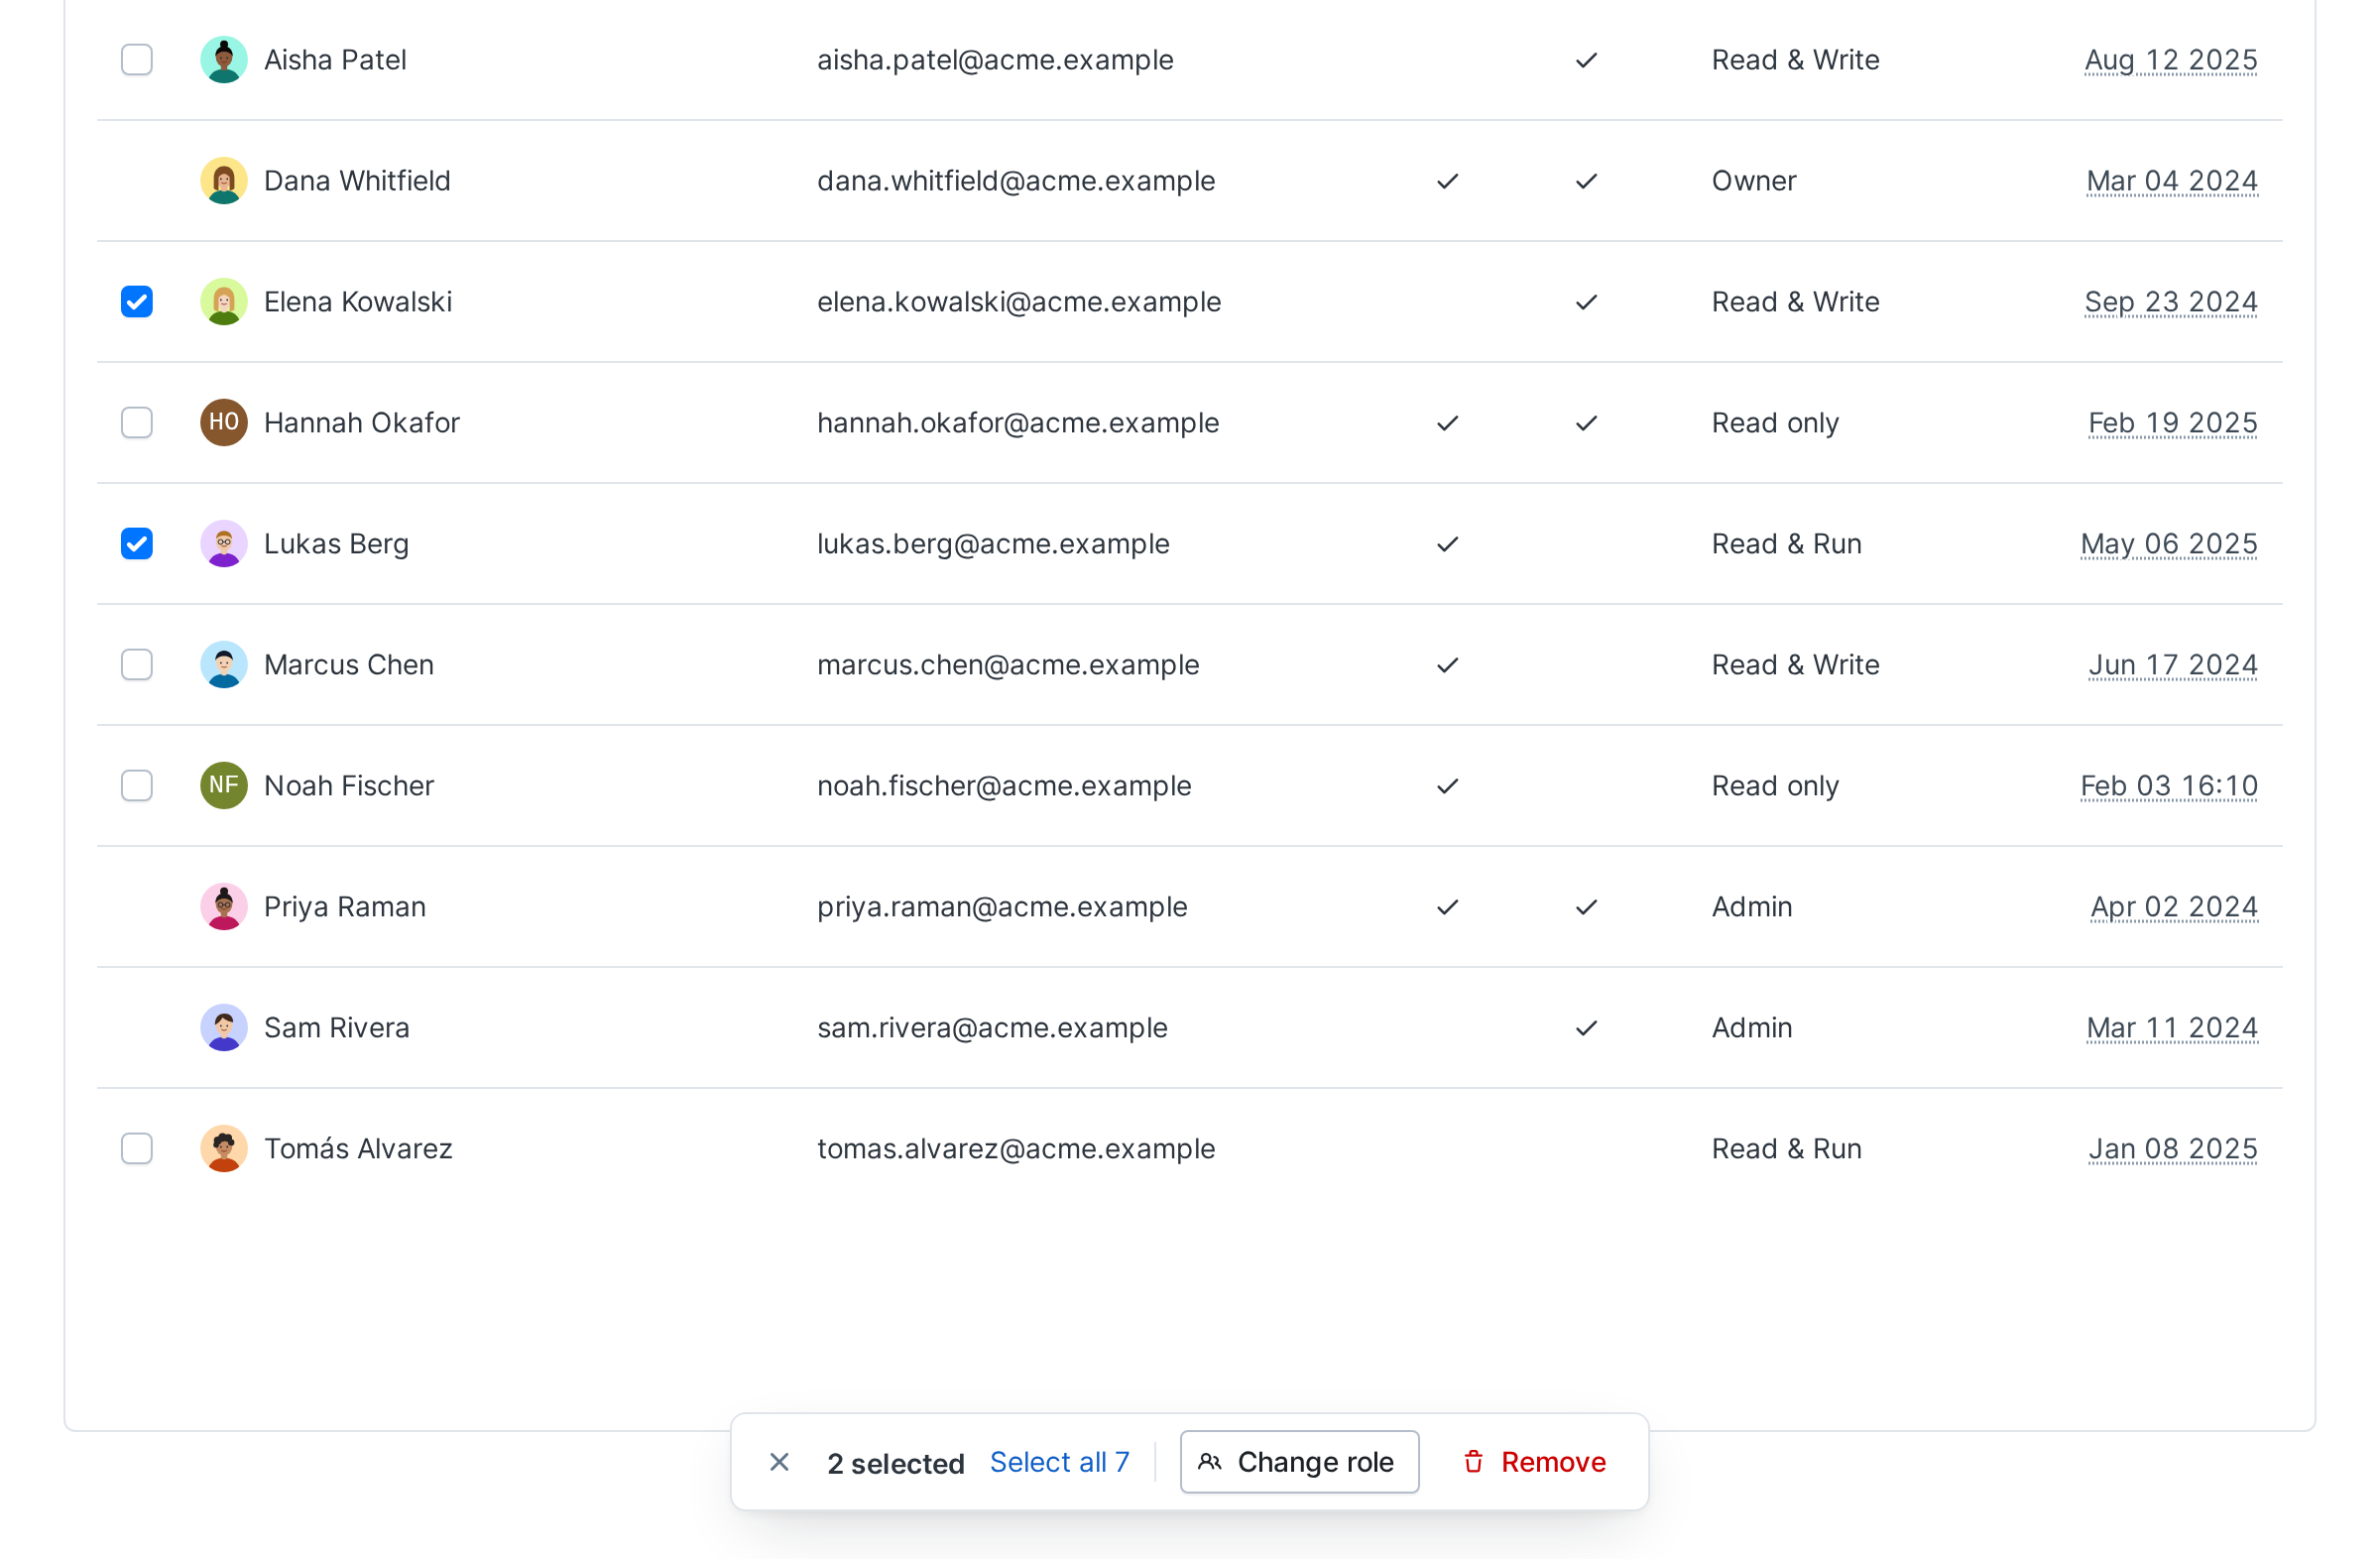
Task: Click the name Marcus Chen
Action: click(349, 665)
